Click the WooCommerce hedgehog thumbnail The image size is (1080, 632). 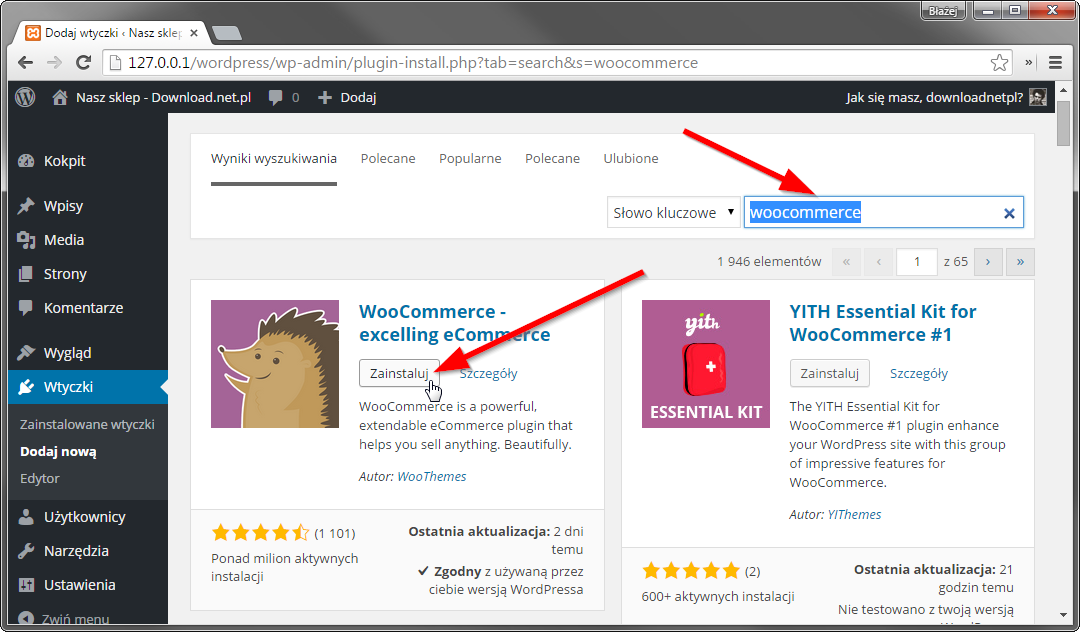(x=275, y=364)
